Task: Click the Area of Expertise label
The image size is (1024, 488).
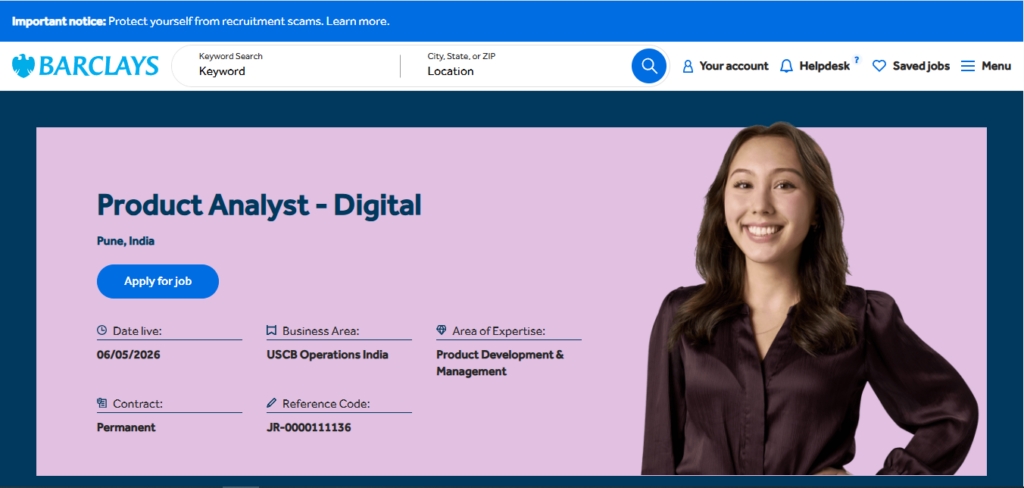Action: (x=498, y=331)
